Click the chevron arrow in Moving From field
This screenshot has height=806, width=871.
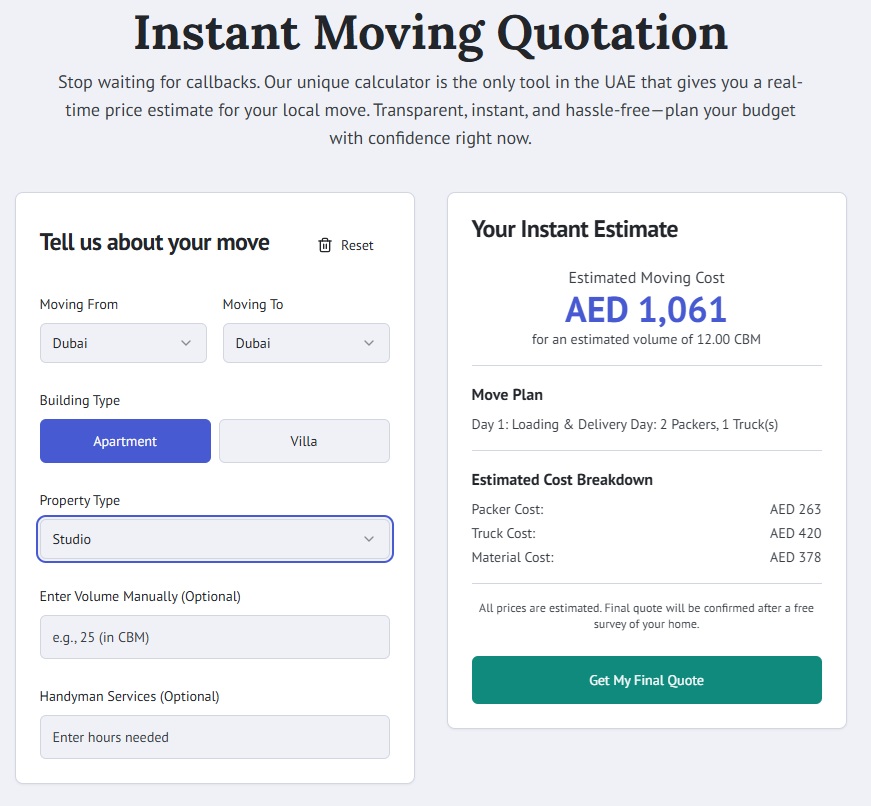pos(186,343)
